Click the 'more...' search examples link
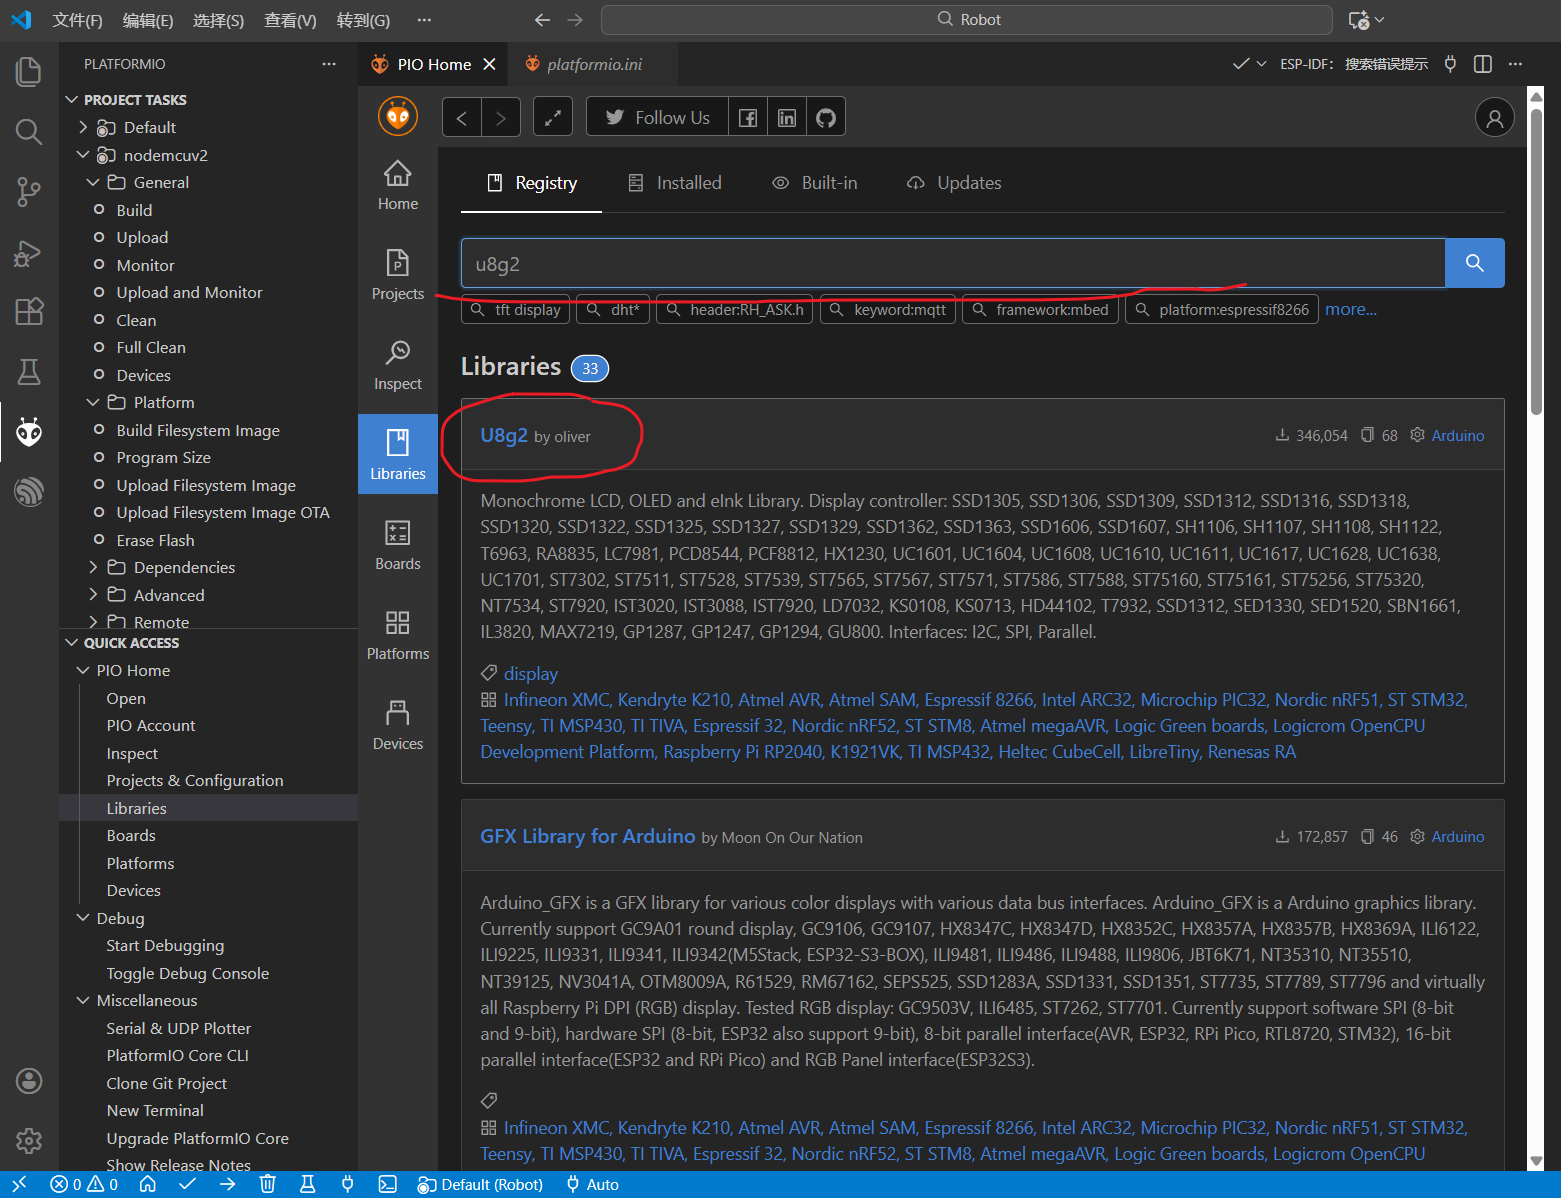1561x1198 pixels. click(x=1351, y=309)
